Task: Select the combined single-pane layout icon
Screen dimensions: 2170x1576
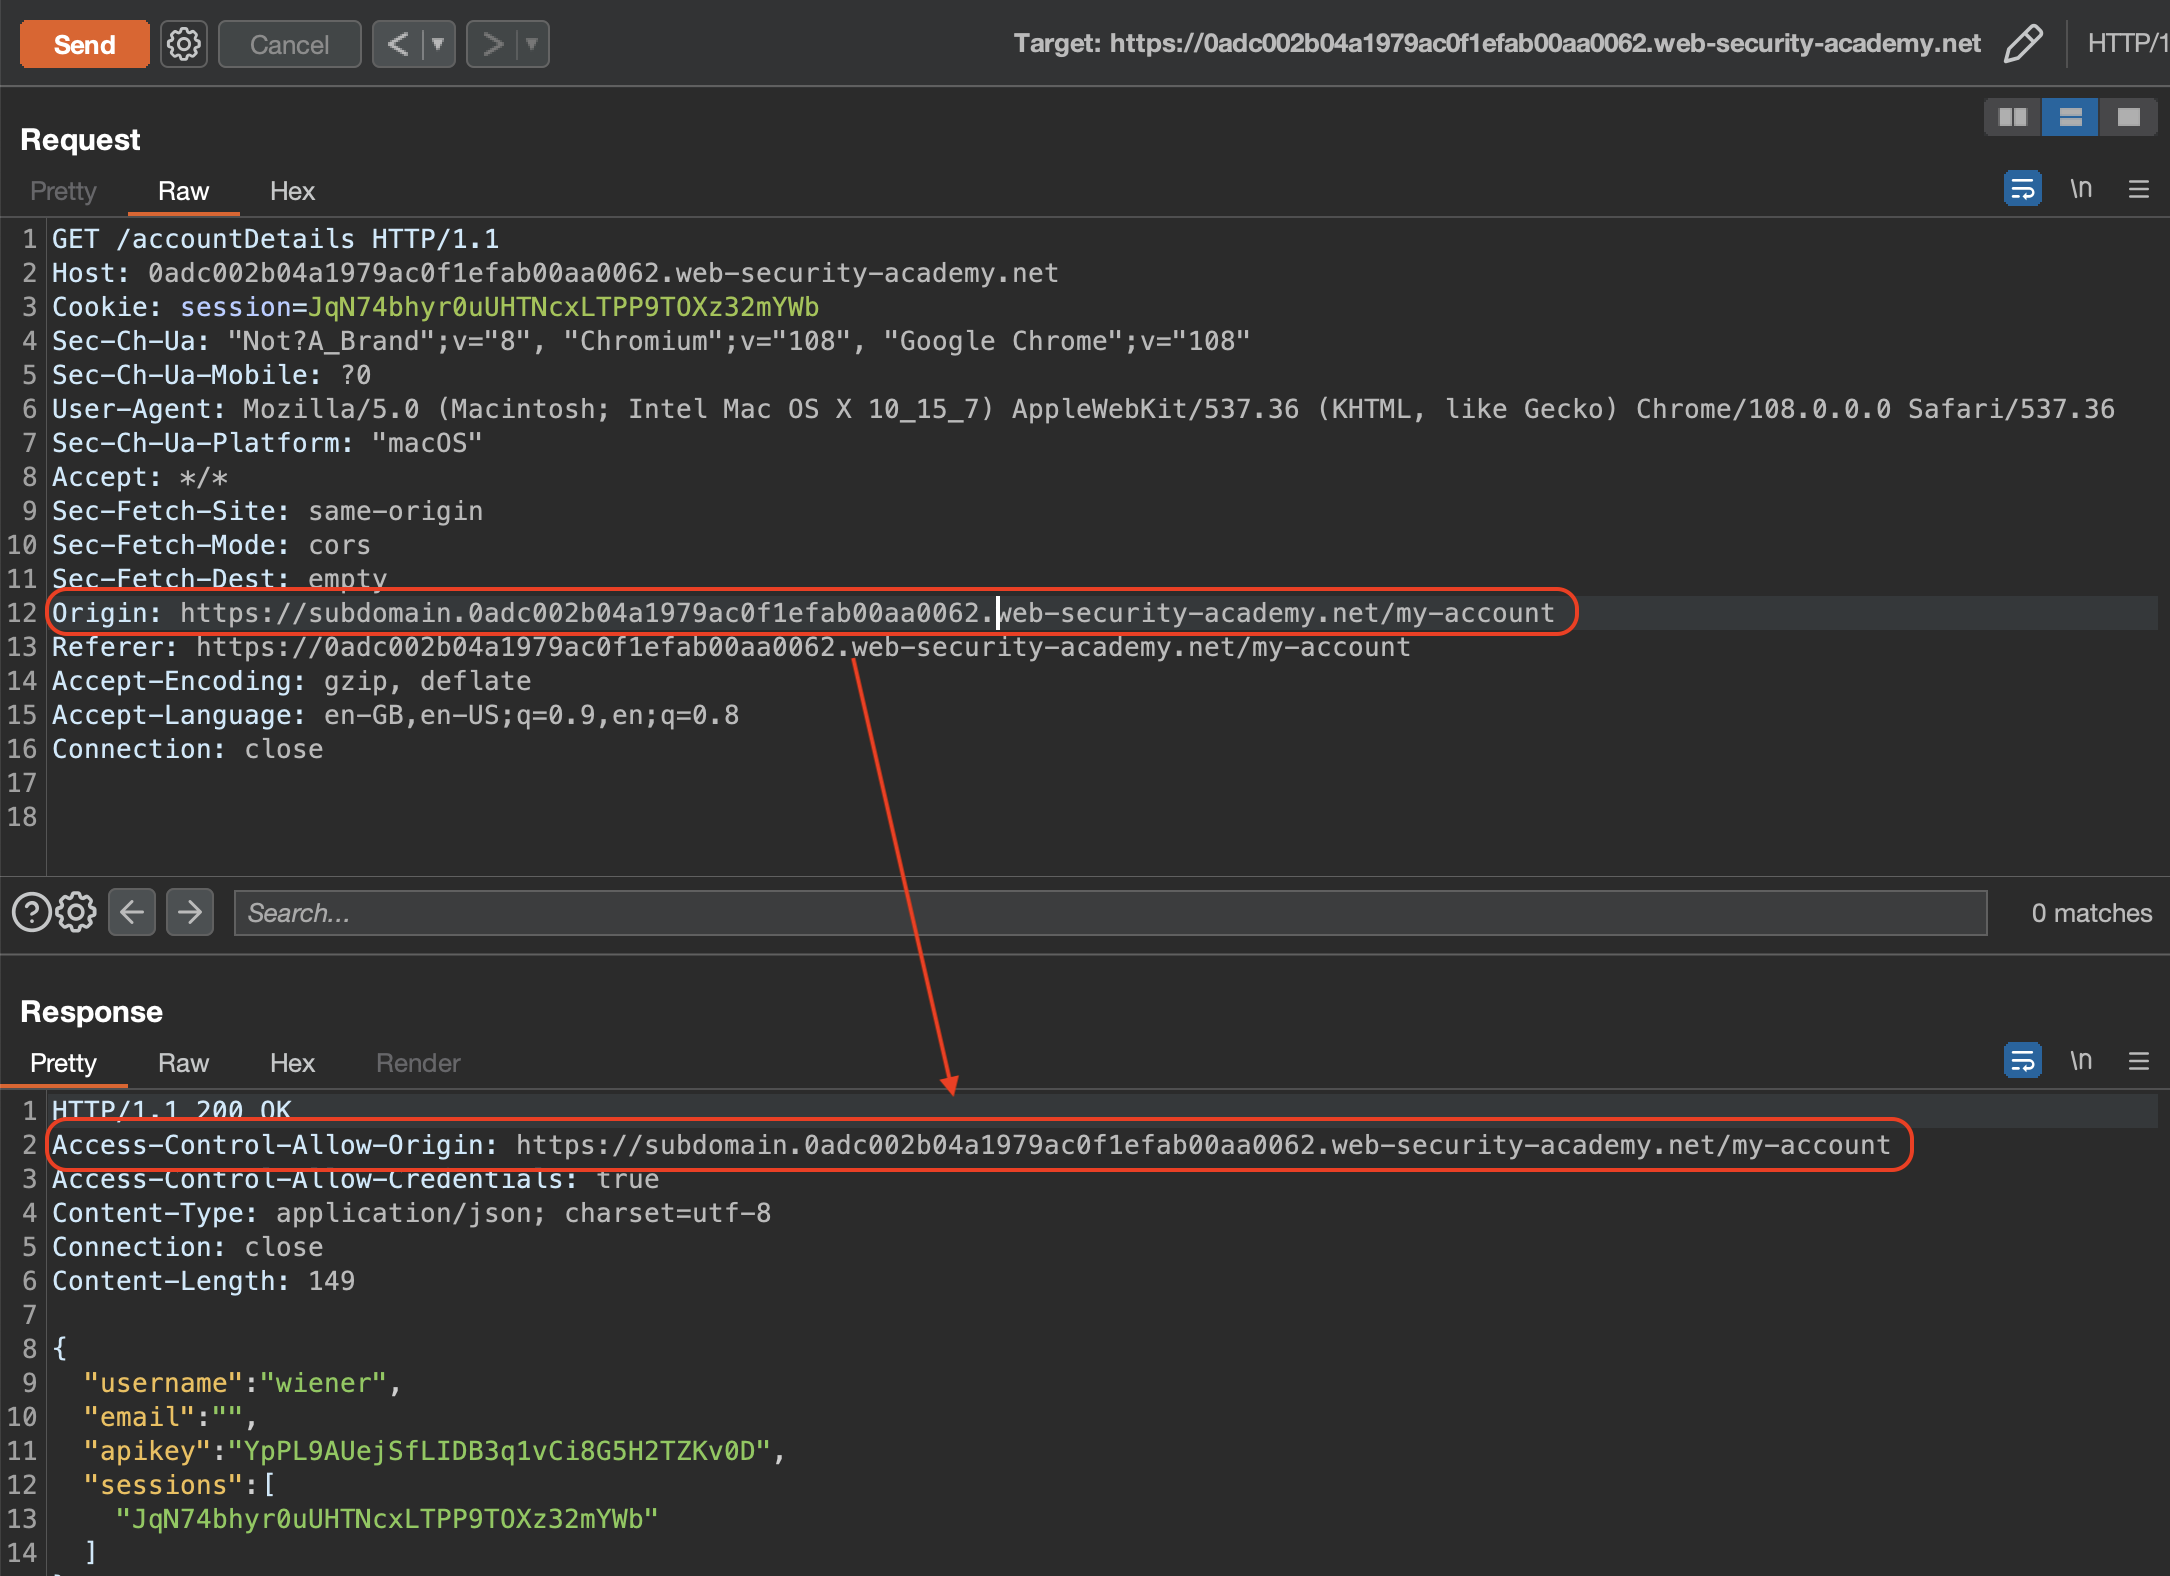Action: (2128, 117)
